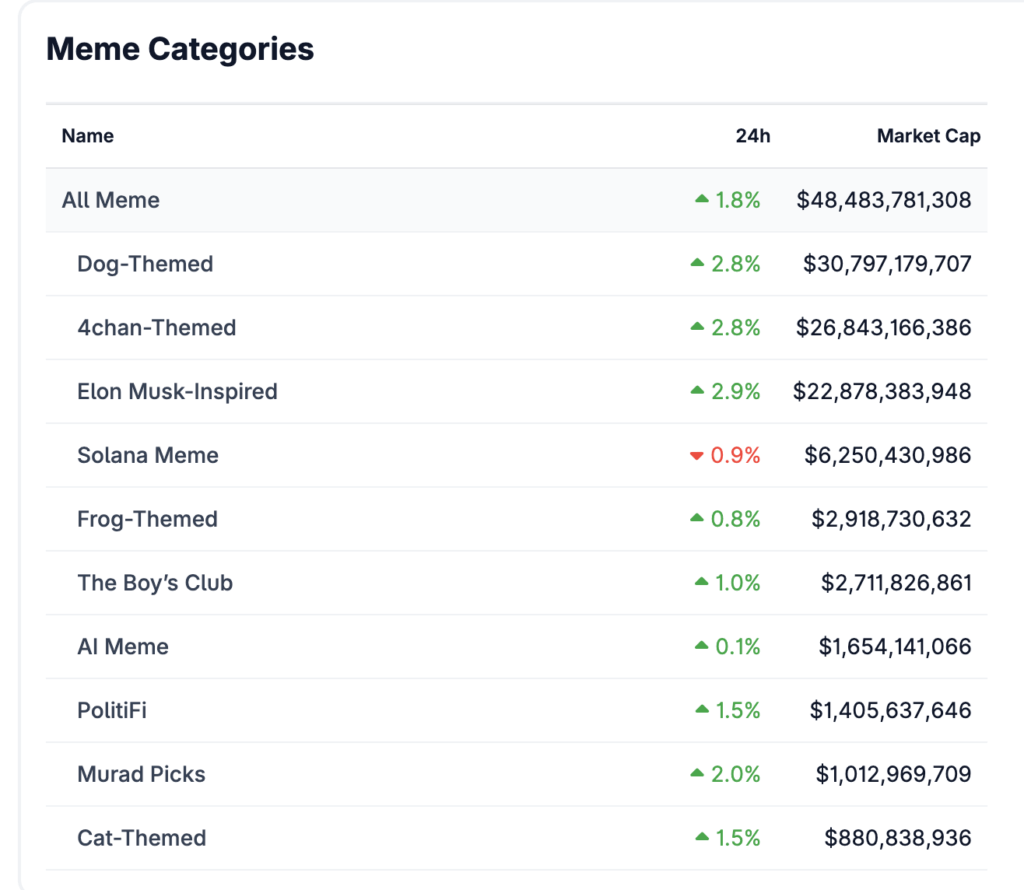Viewport: 1024px width, 890px height.
Task: Click the All Meme row
Action: click(516, 200)
